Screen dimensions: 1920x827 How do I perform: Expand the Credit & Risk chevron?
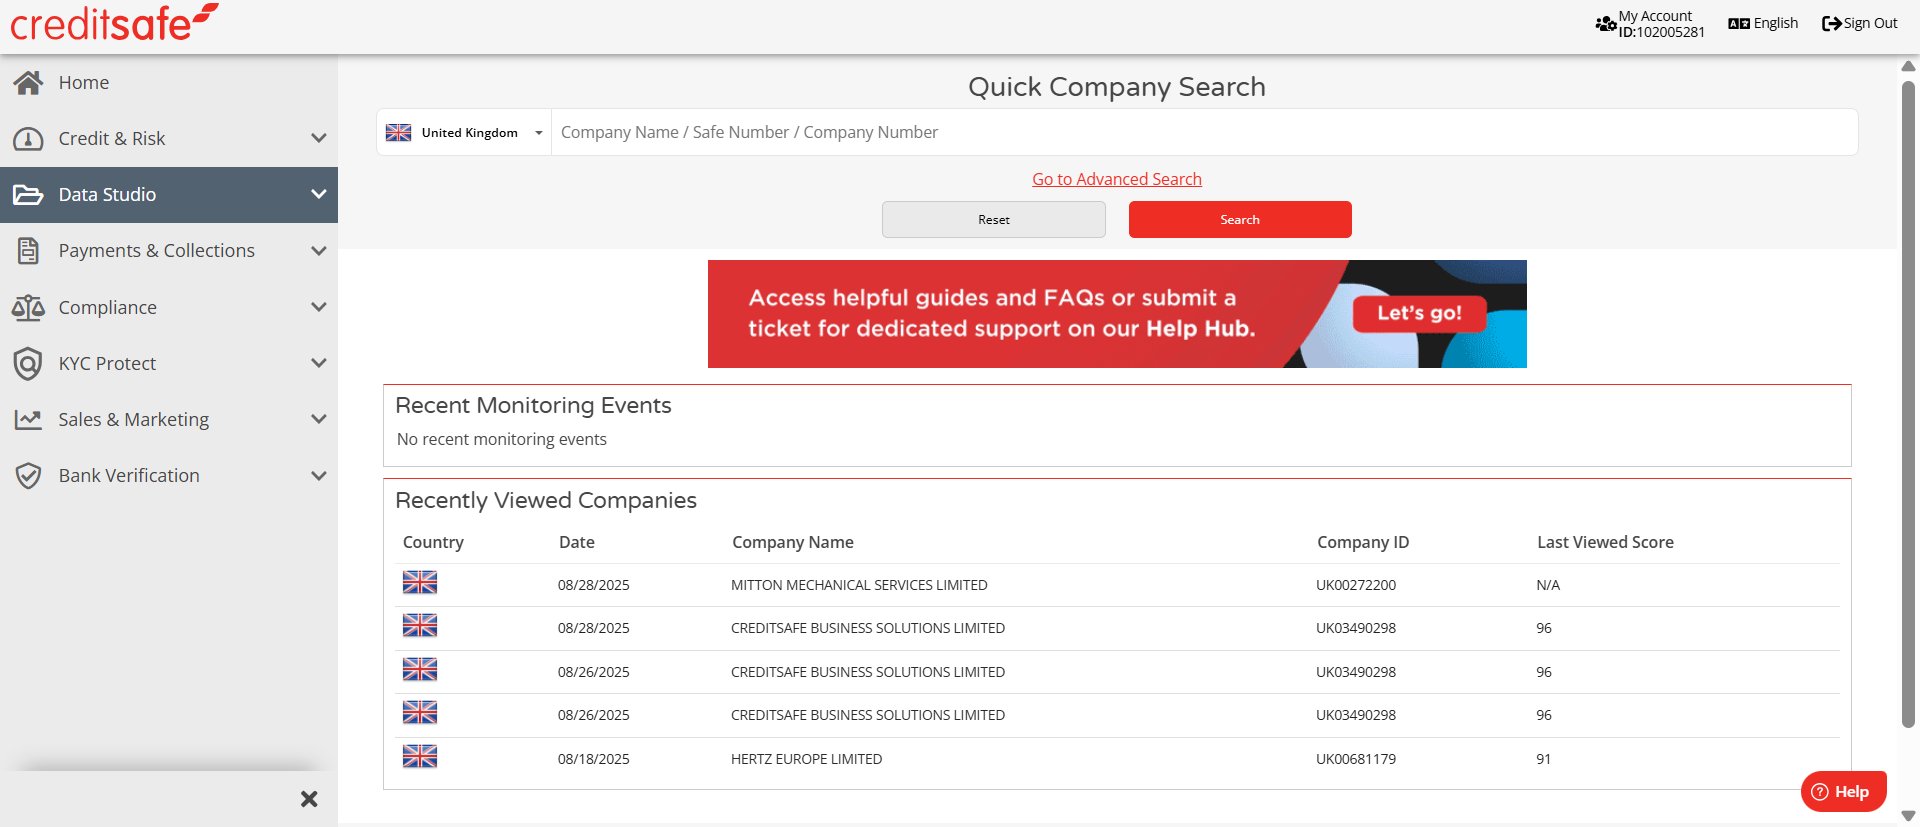point(319,138)
